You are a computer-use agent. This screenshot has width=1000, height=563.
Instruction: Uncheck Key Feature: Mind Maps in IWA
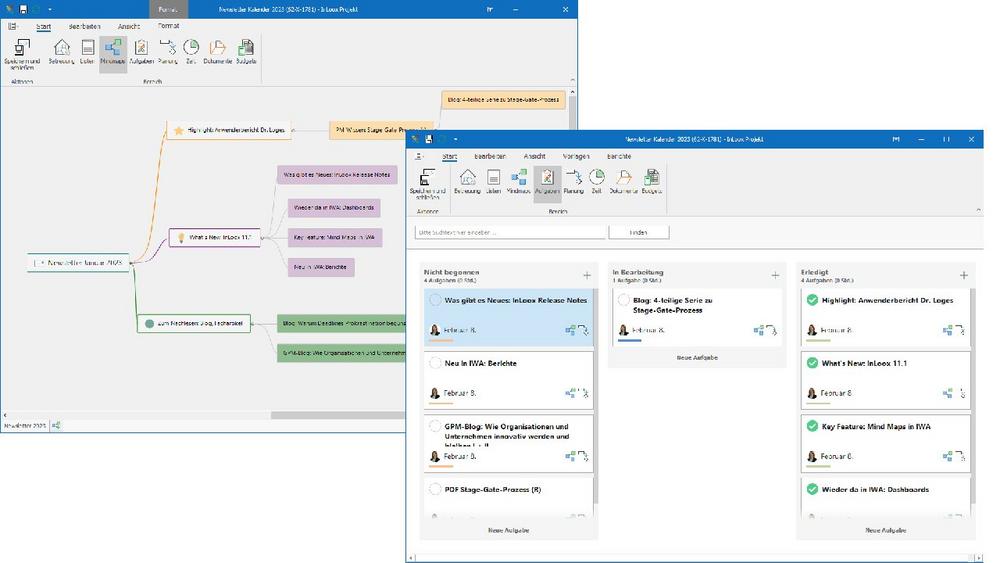(x=812, y=427)
